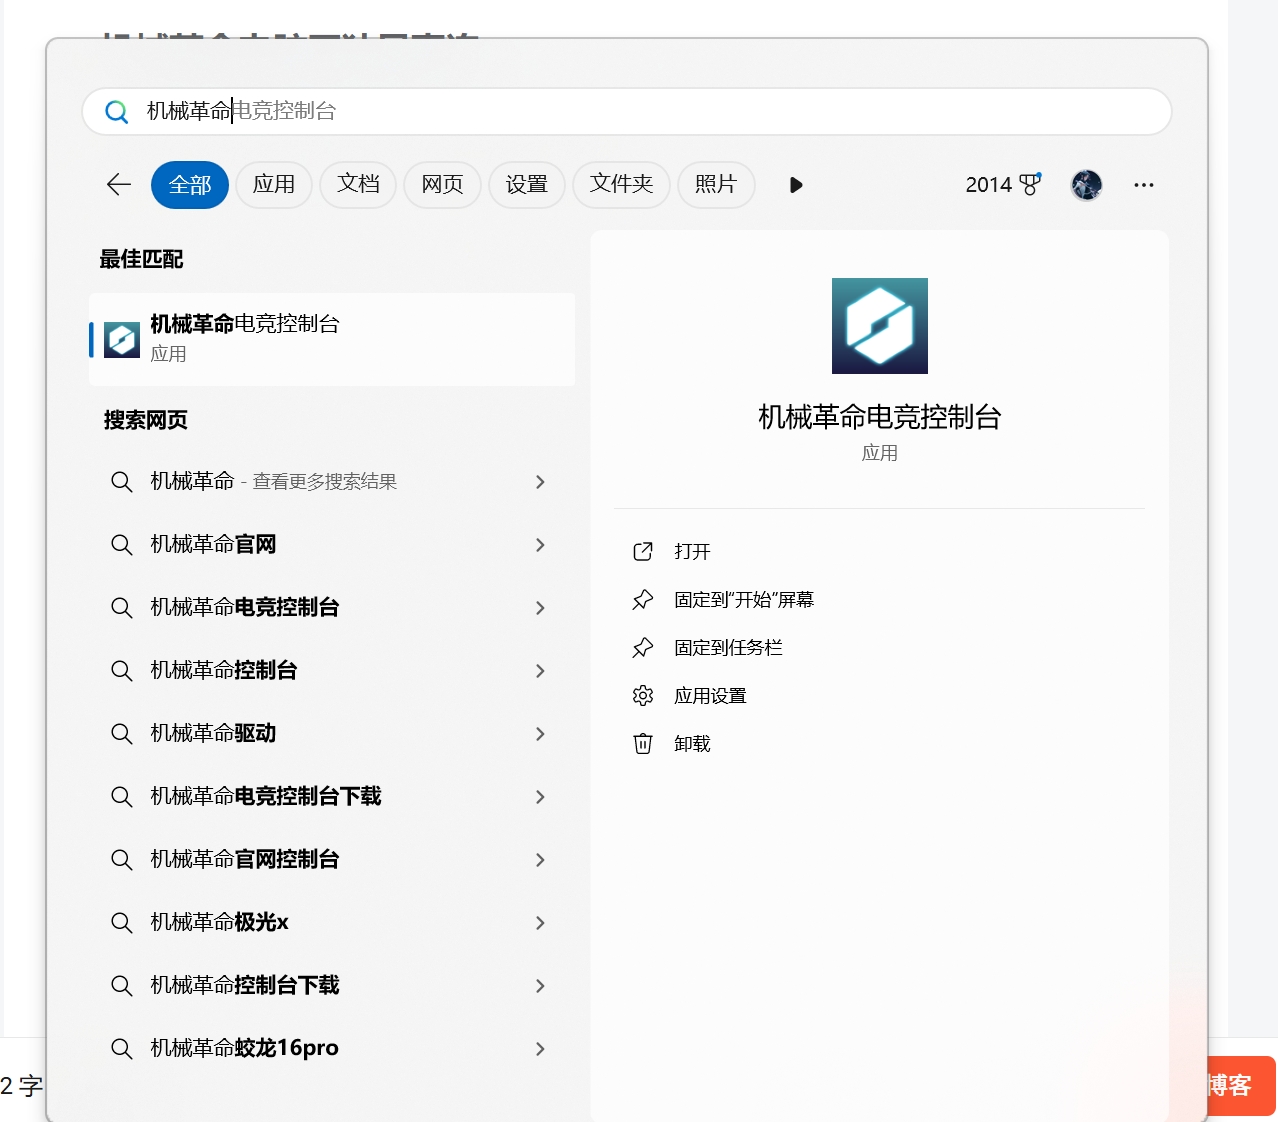Open 应用设置 for the app
The image size is (1278, 1122).
710,696
